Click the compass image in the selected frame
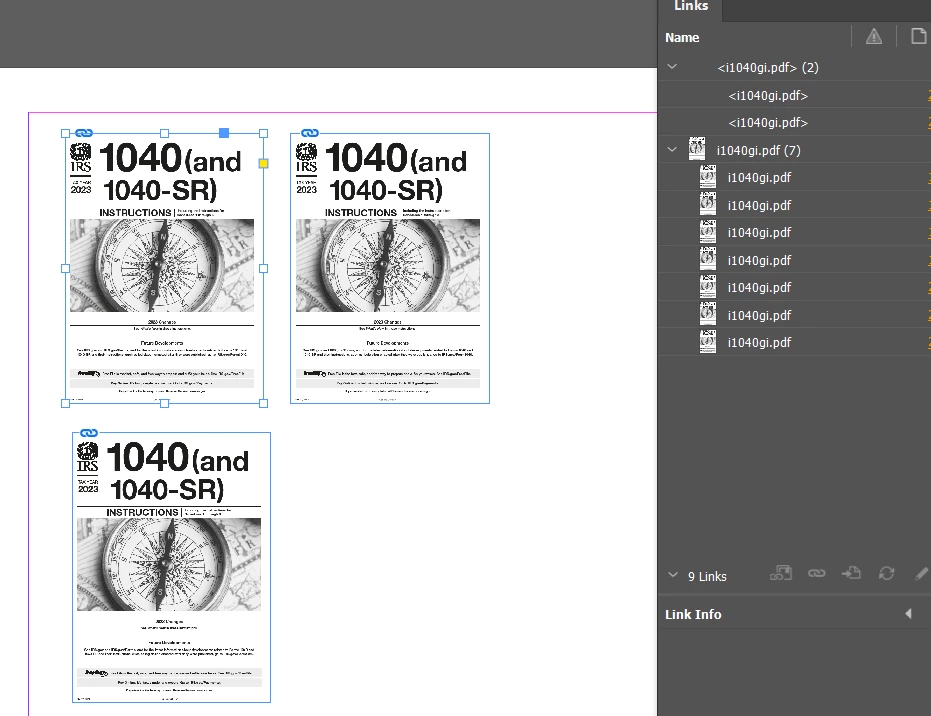The image size is (931, 716). pos(162,265)
